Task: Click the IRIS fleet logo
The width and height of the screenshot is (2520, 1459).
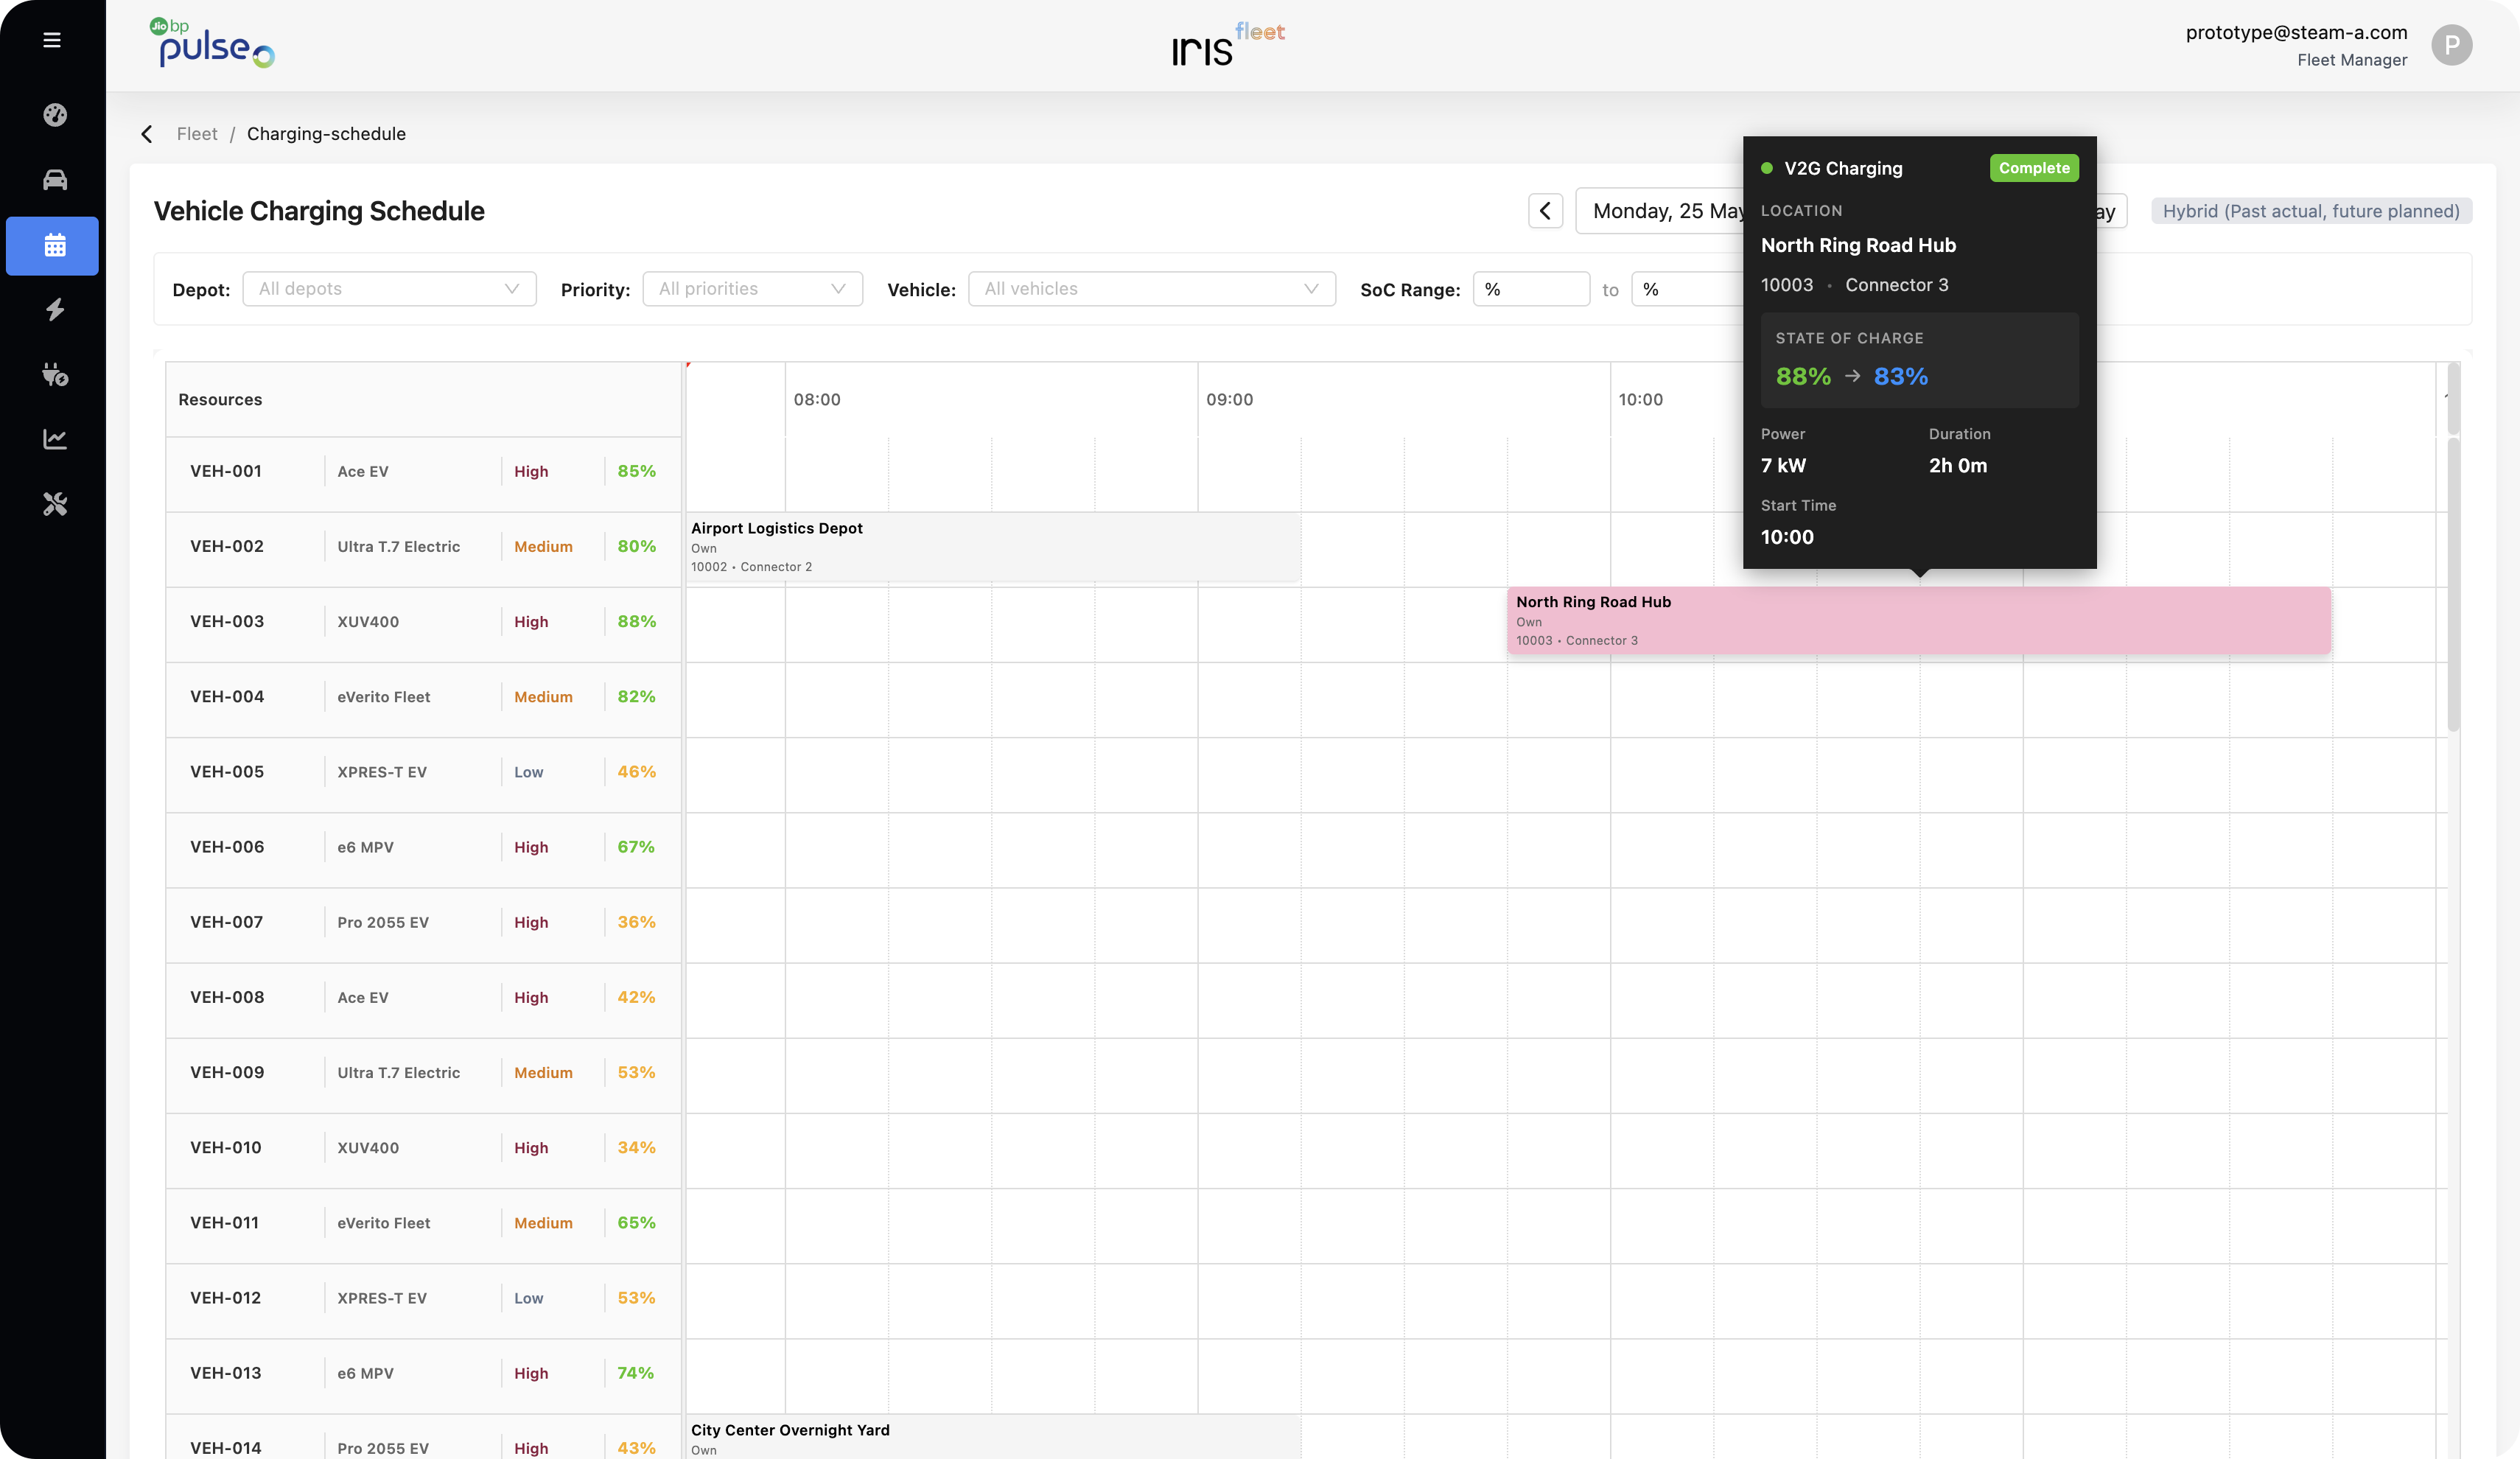Action: click(1228, 44)
